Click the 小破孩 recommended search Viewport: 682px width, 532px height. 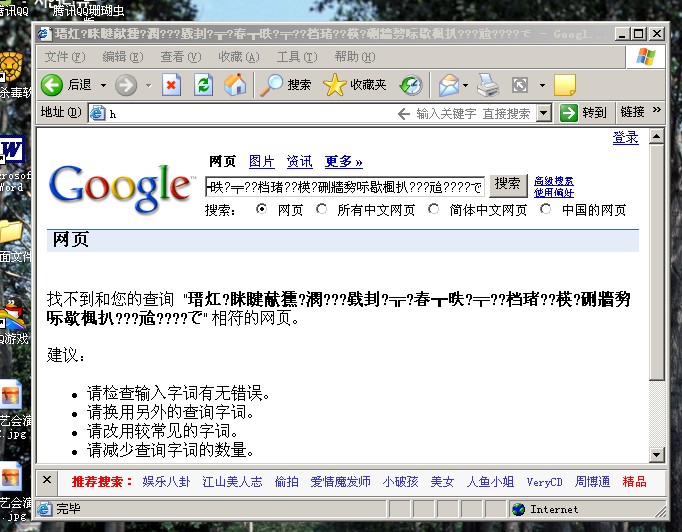point(401,482)
